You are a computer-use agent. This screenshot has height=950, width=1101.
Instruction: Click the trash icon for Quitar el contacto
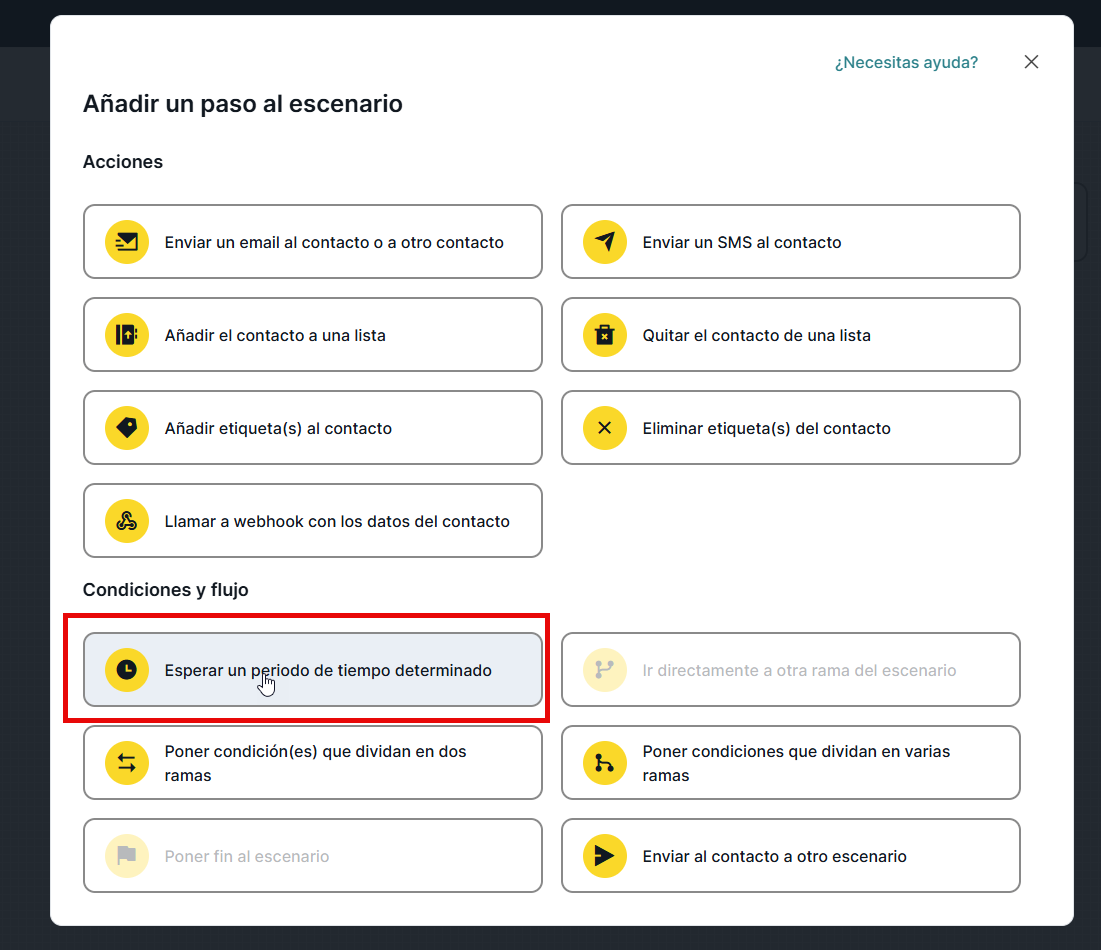[x=604, y=335]
